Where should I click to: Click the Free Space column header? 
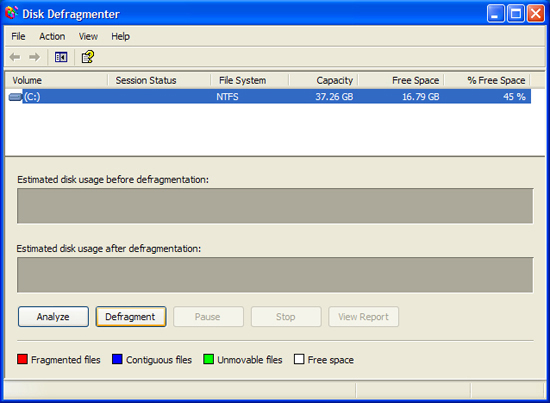(x=401, y=80)
